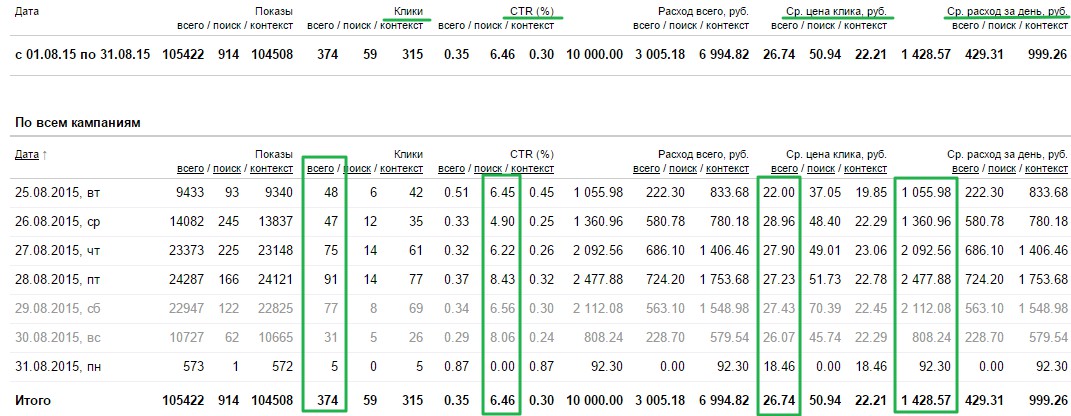This screenshot has height=416, width=1071.
Task: Click impressions value 14082 for 26.08
Action: click(187, 222)
